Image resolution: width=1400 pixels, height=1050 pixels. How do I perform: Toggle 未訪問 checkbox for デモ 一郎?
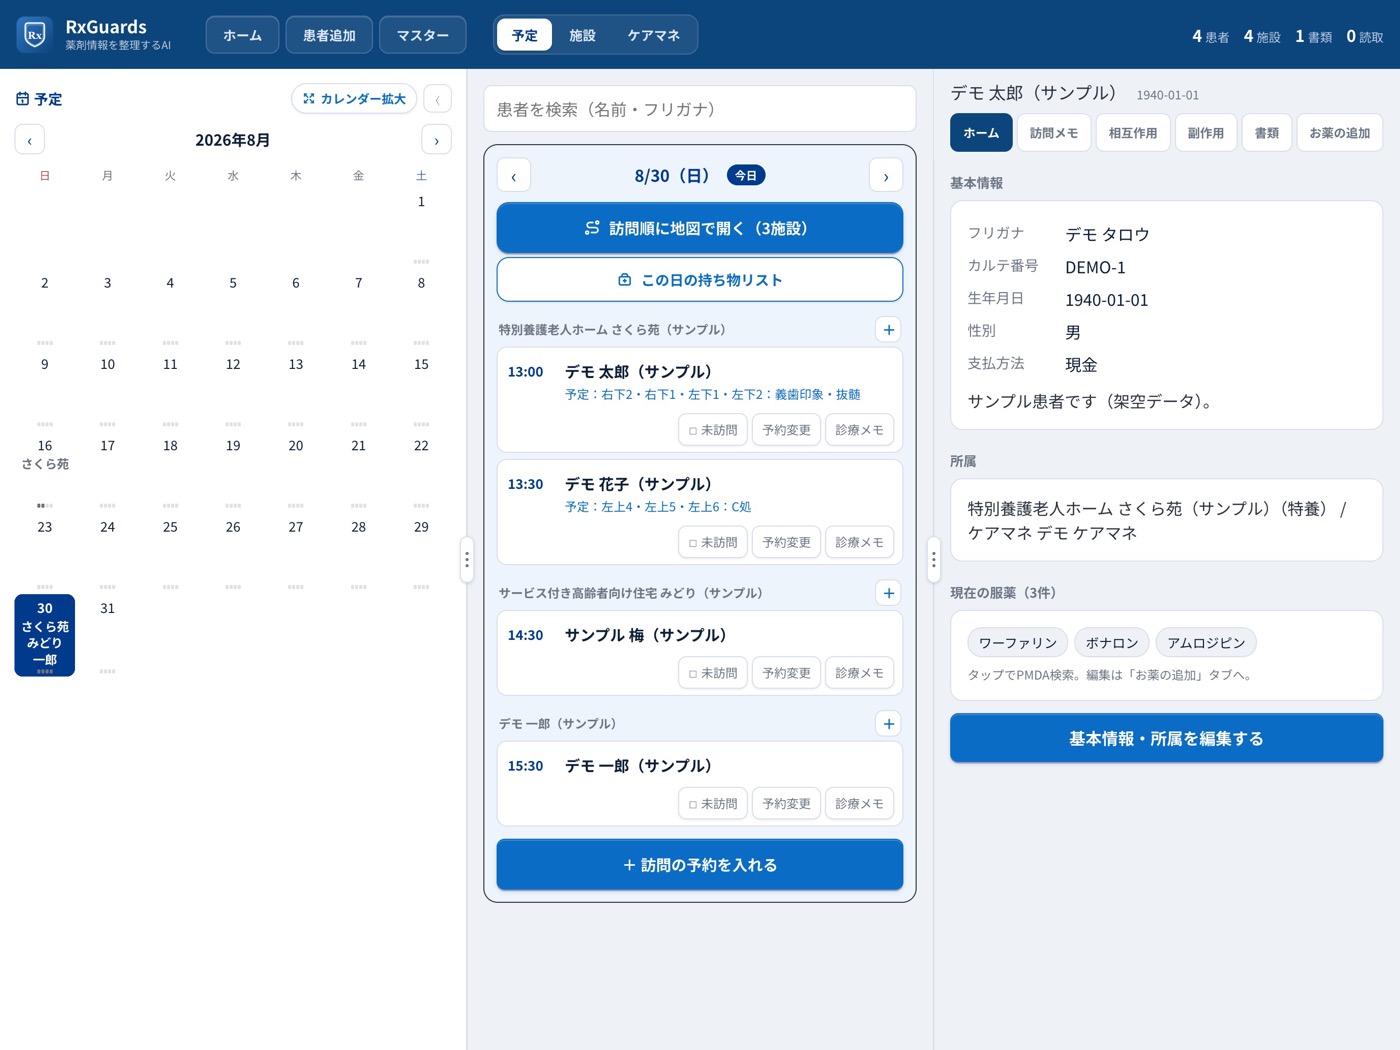pos(713,804)
